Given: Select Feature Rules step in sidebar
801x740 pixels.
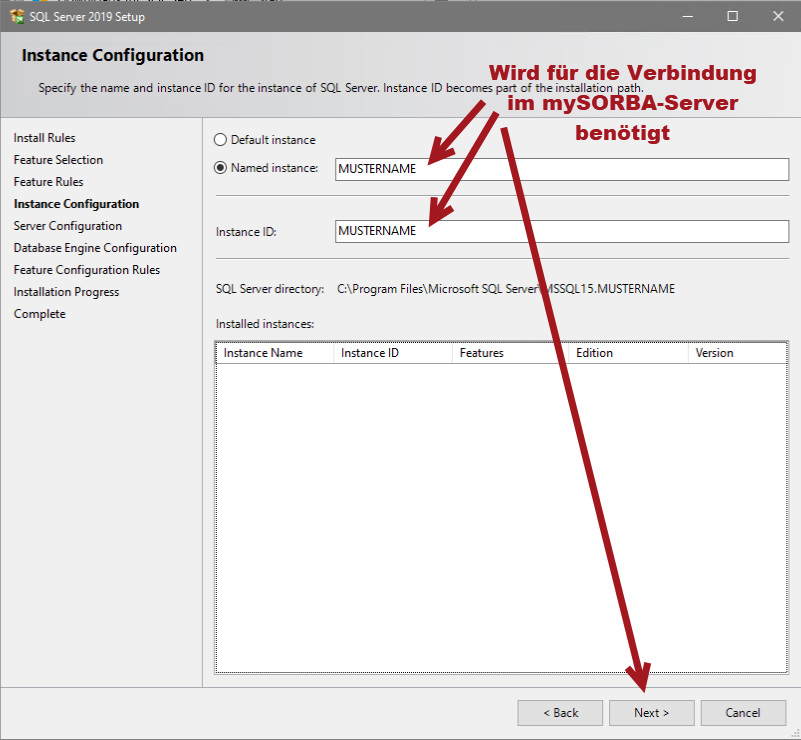Looking at the screenshot, I should pyautogui.click(x=49, y=182).
